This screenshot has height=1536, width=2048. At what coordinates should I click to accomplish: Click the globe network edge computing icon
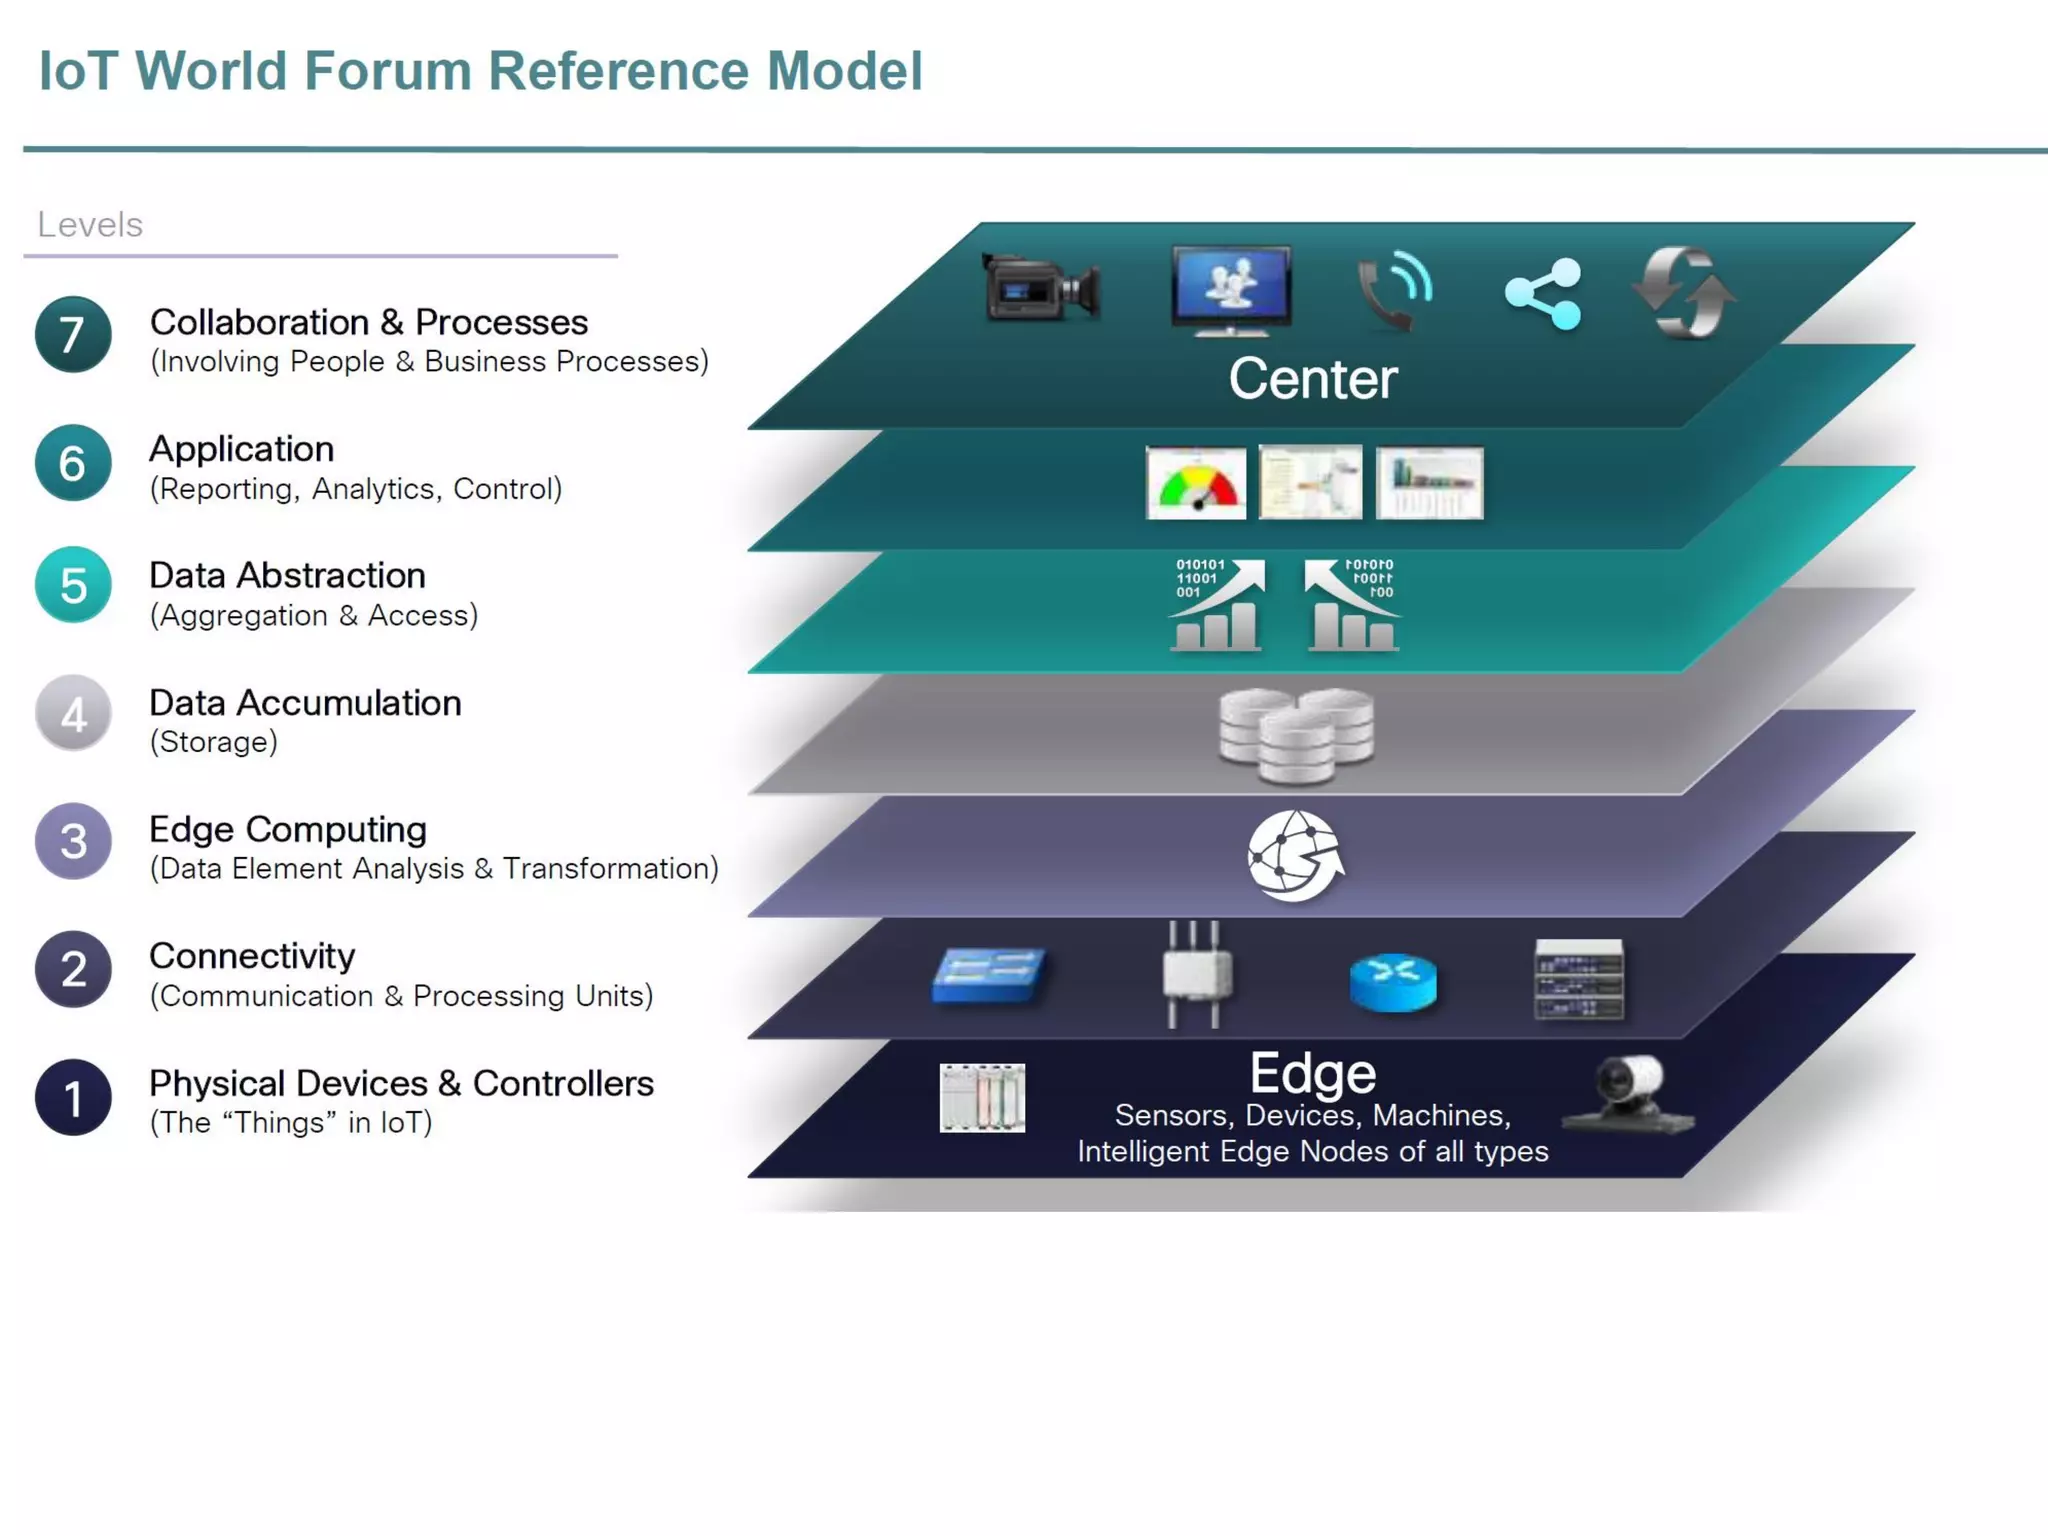1295,856
